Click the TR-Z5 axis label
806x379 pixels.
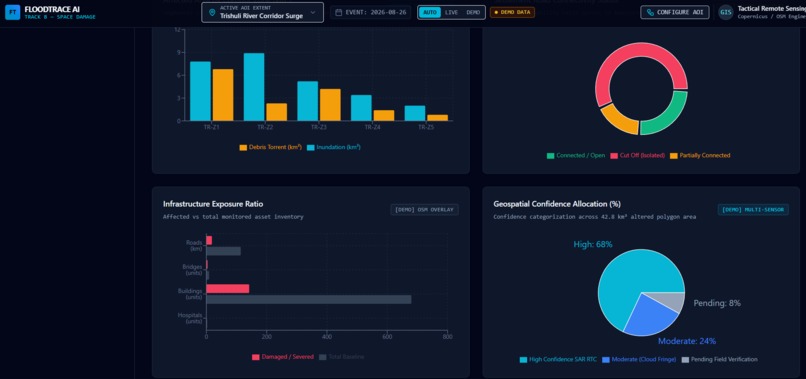pos(425,127)
